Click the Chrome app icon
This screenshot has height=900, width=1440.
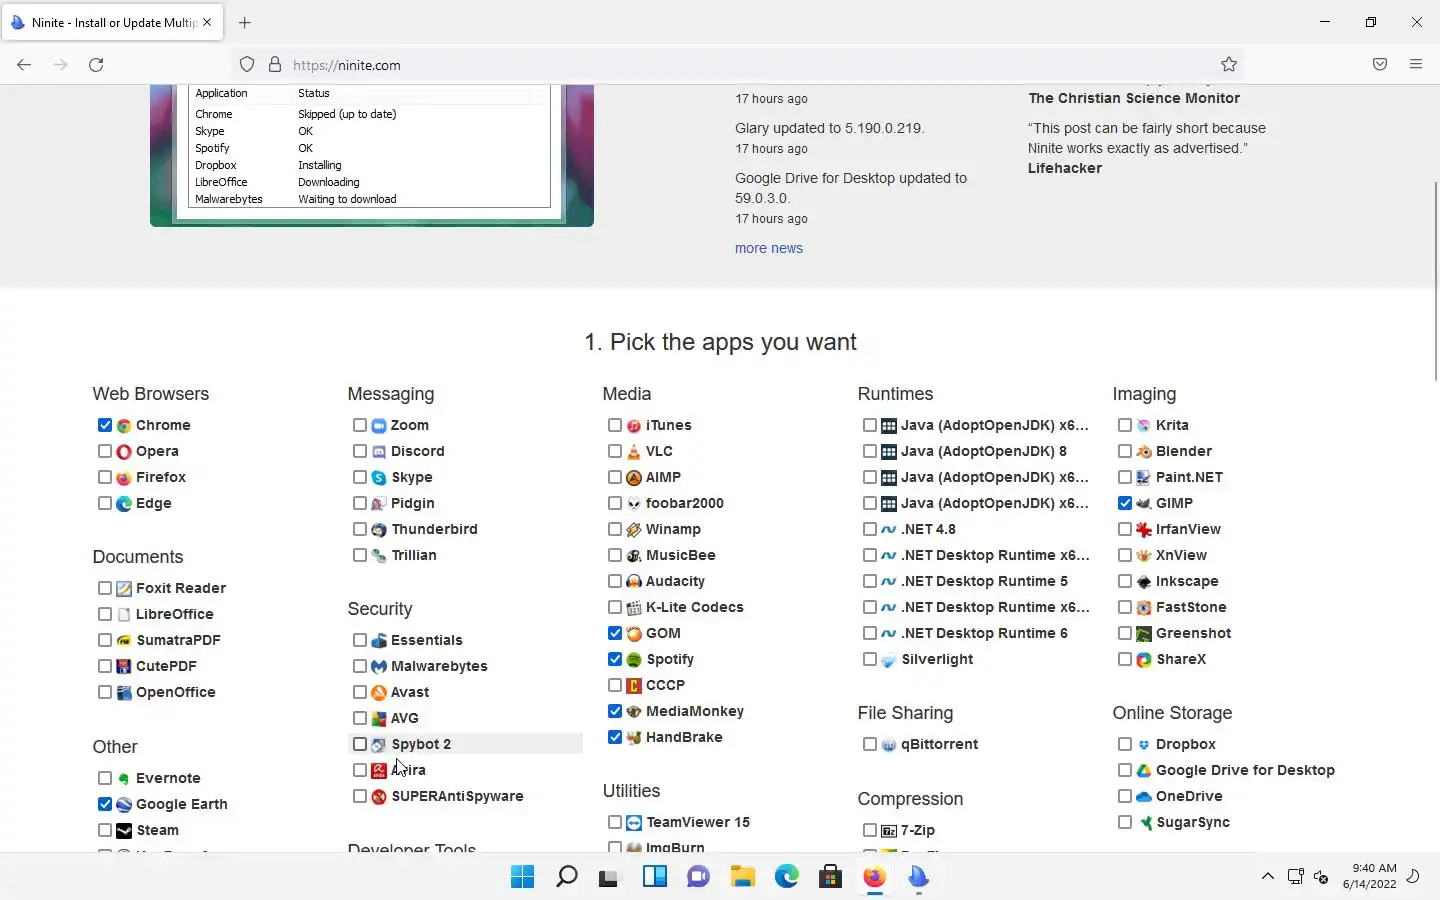point(124,425)
